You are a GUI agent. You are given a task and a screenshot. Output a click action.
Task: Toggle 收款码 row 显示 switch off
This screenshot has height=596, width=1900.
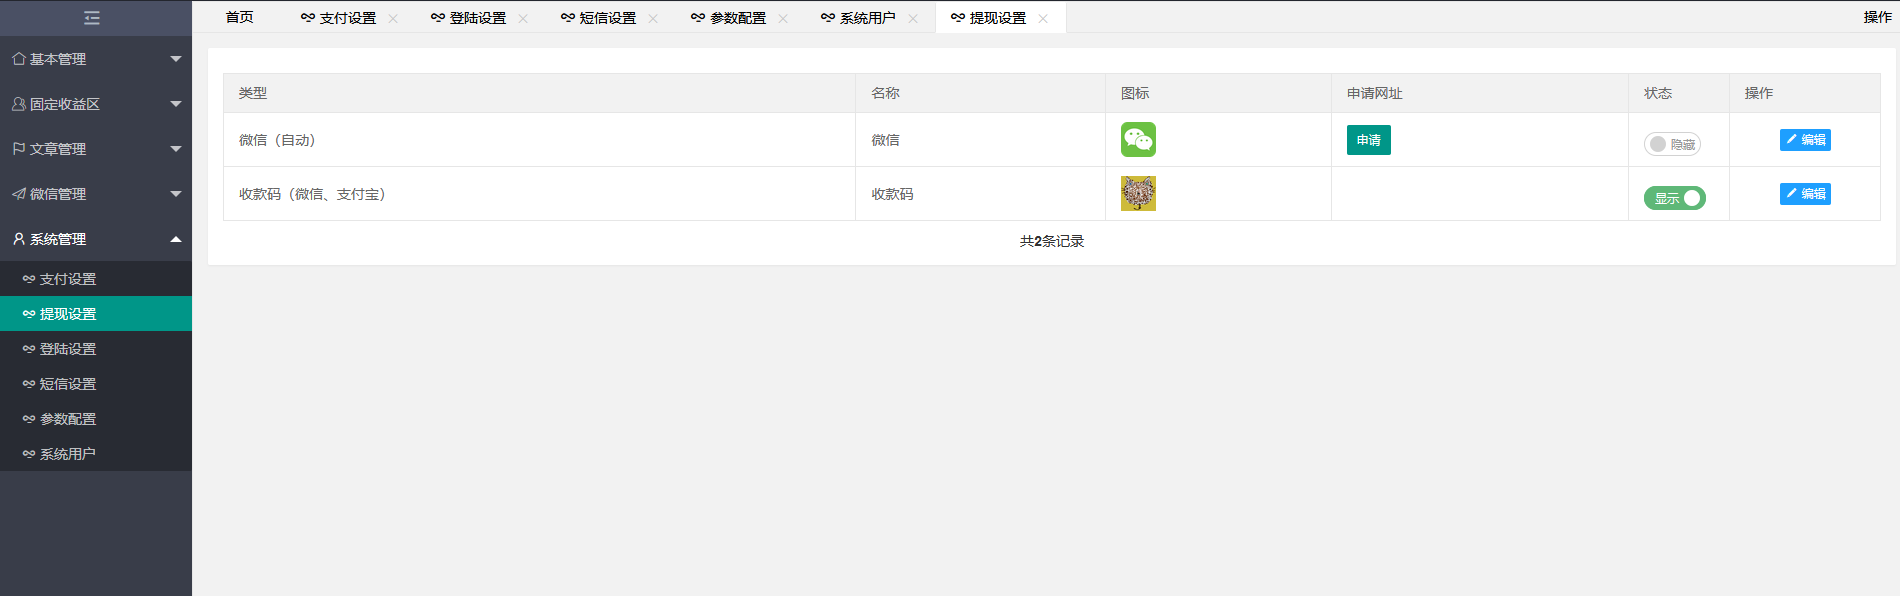[1674, 198]
